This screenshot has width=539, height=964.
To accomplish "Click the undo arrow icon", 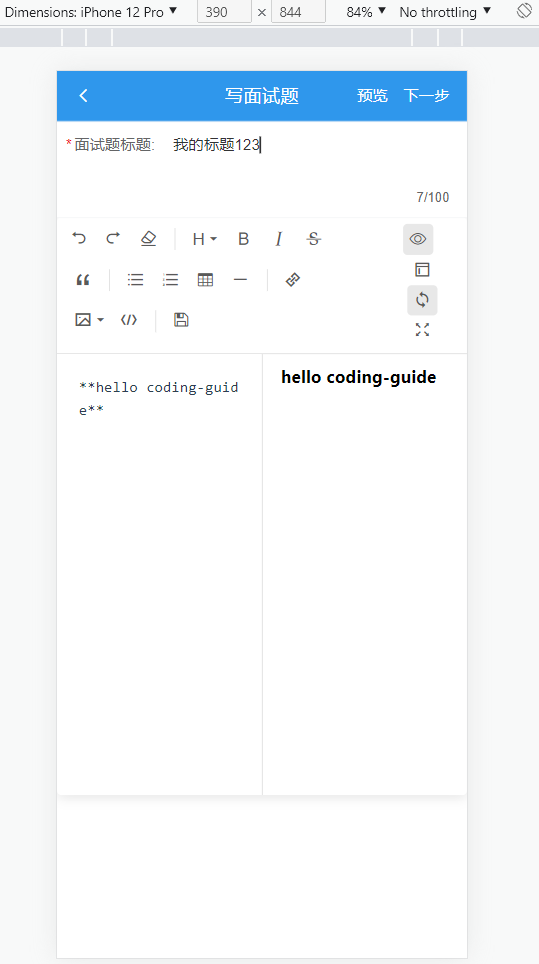I will (79, 239).
